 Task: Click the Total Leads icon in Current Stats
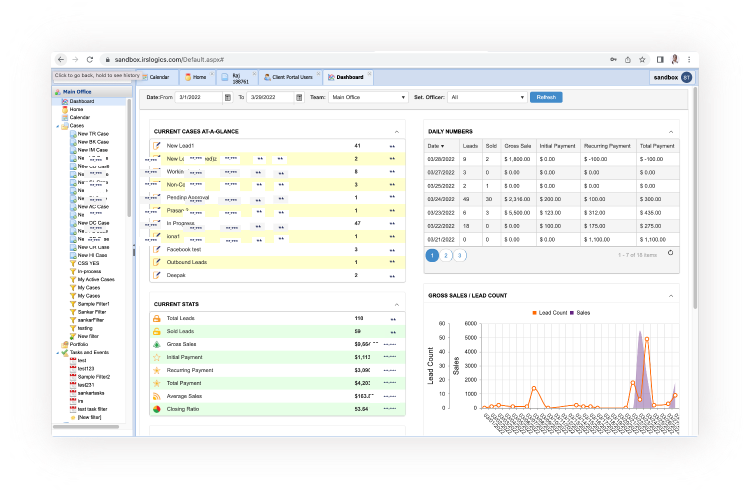pyautogui.click(x=157, y=319)
